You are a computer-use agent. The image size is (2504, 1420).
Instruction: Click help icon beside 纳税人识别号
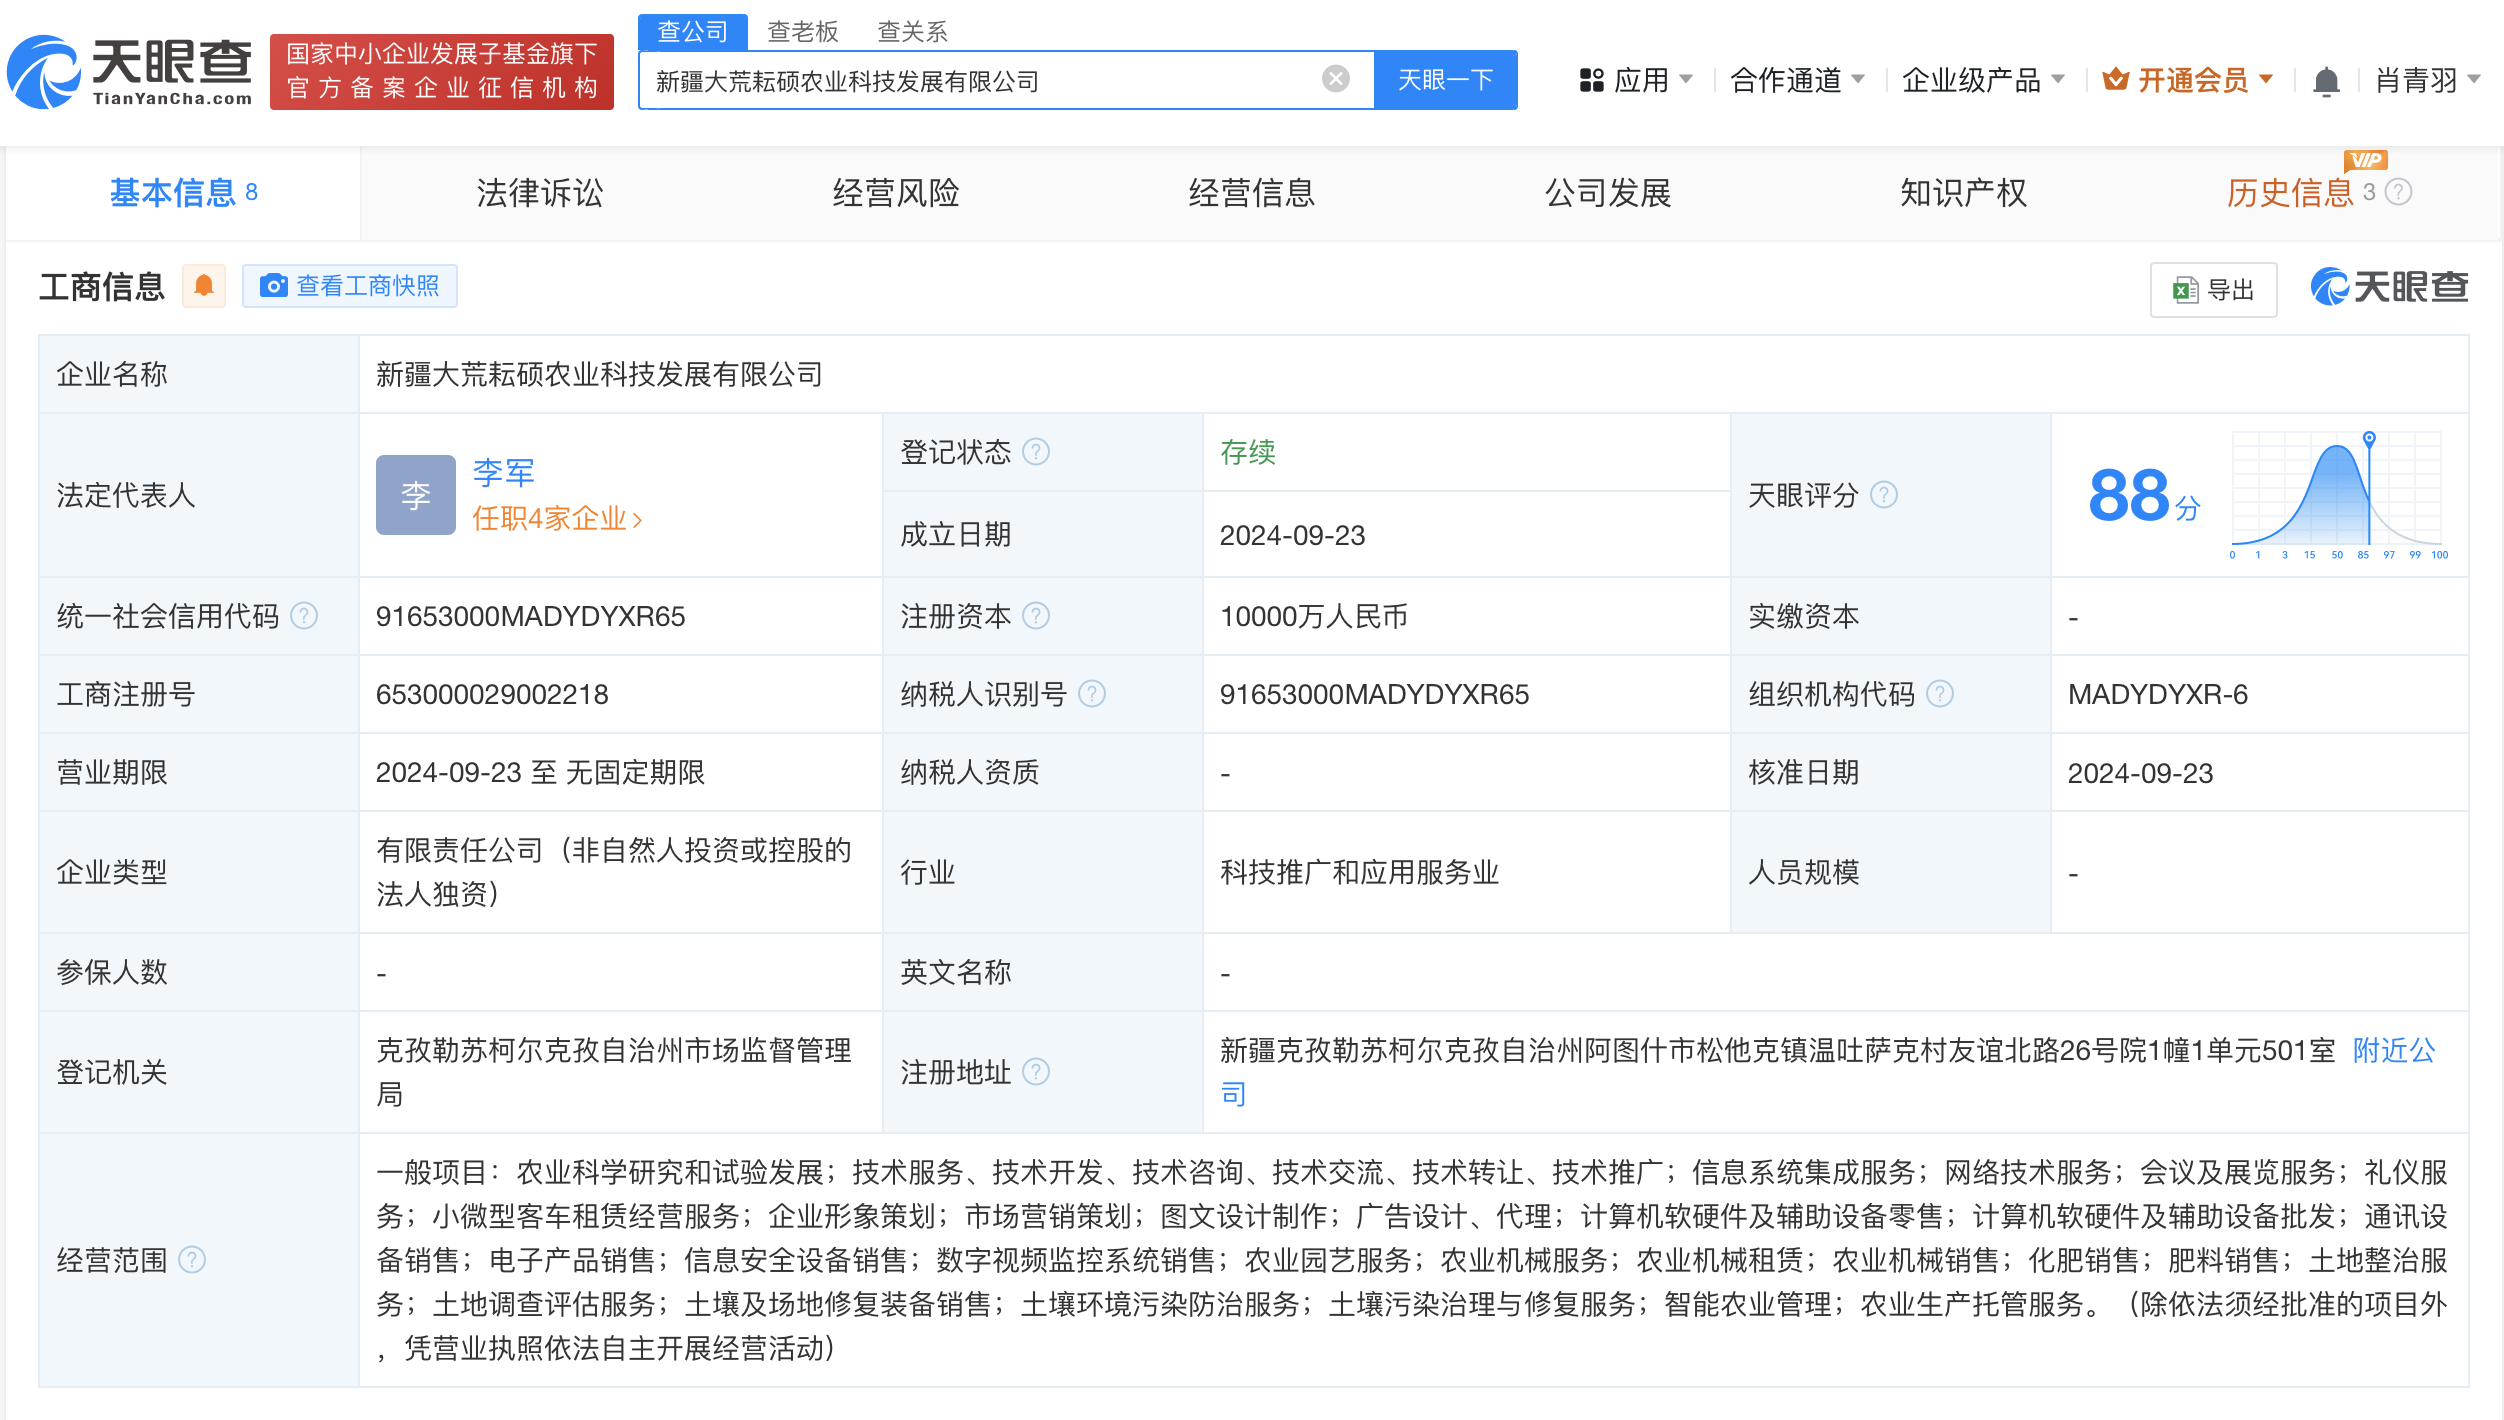point(1092,694)
